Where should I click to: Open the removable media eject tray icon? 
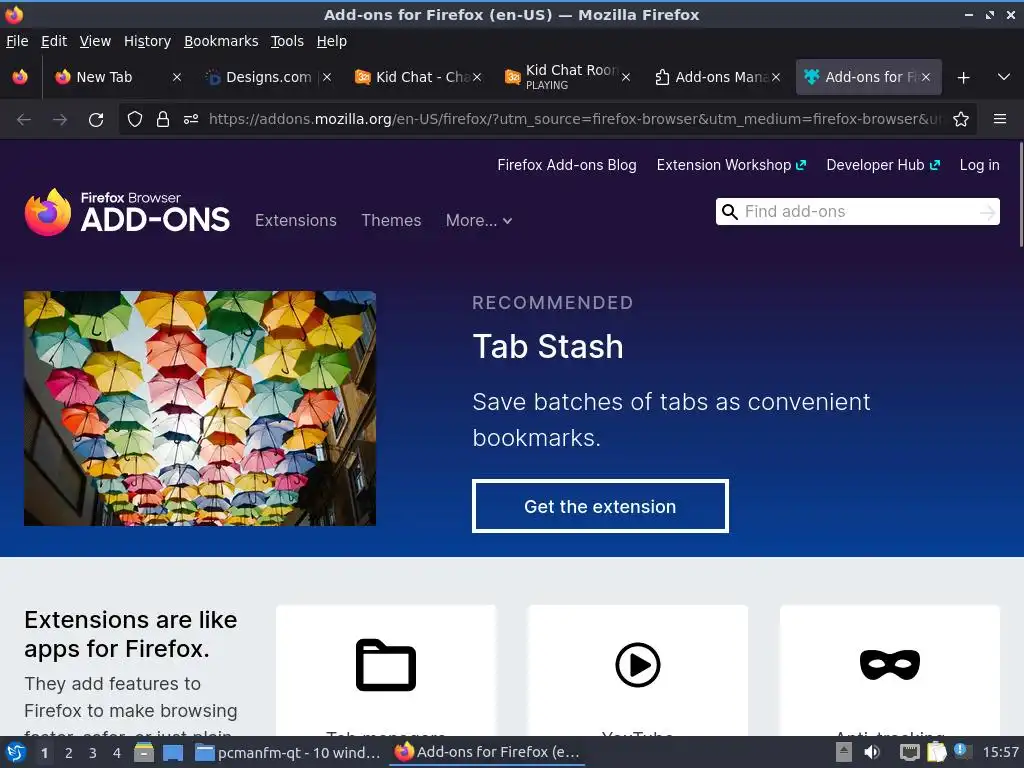844,752
